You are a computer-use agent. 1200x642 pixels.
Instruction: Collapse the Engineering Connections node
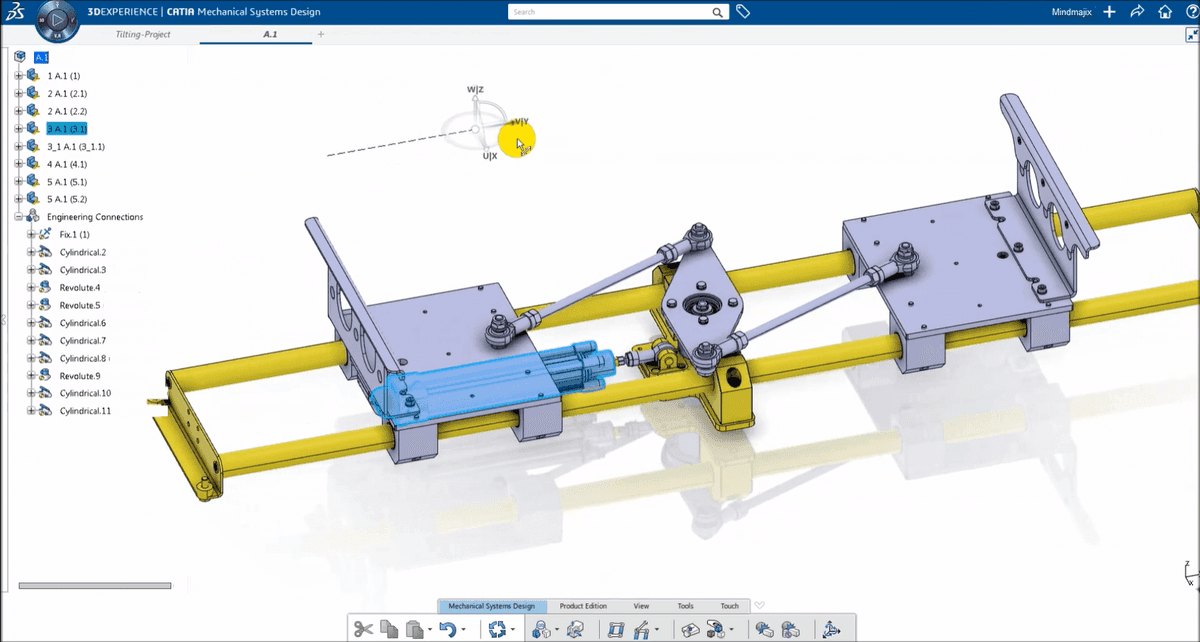tap(18, 217)
